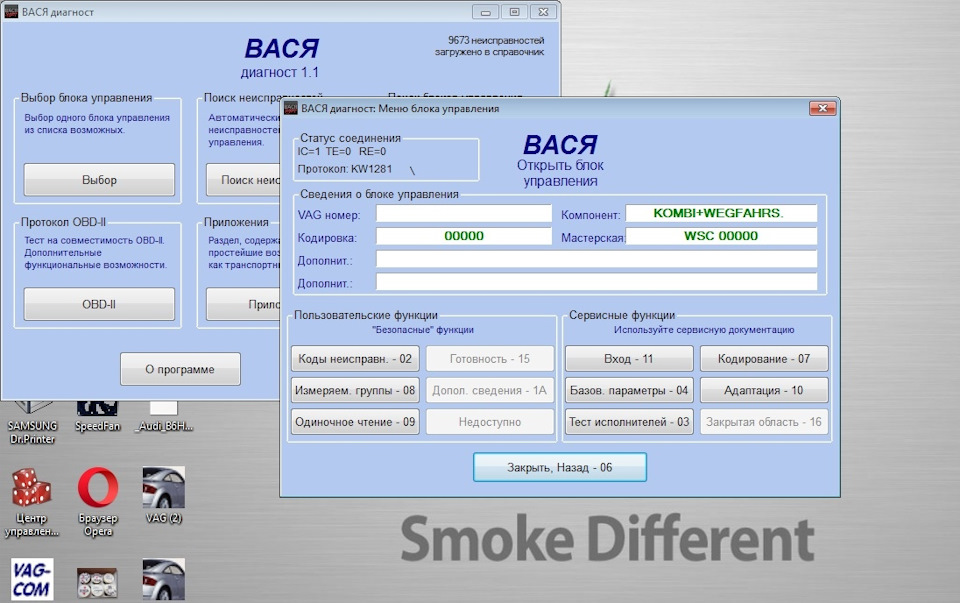Launch Браузер Opera from desktop
This screenshot has width=960, height=603.
point(98,502)
